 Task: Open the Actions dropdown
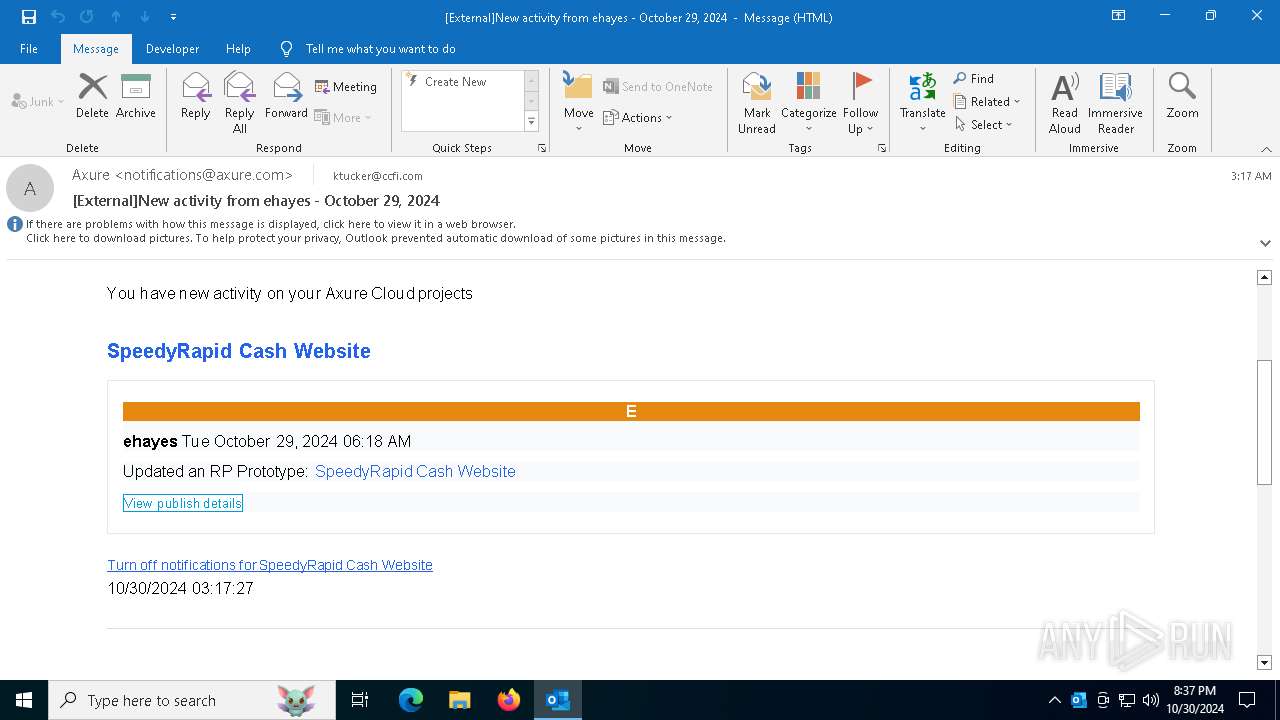(x=638, y=118)
